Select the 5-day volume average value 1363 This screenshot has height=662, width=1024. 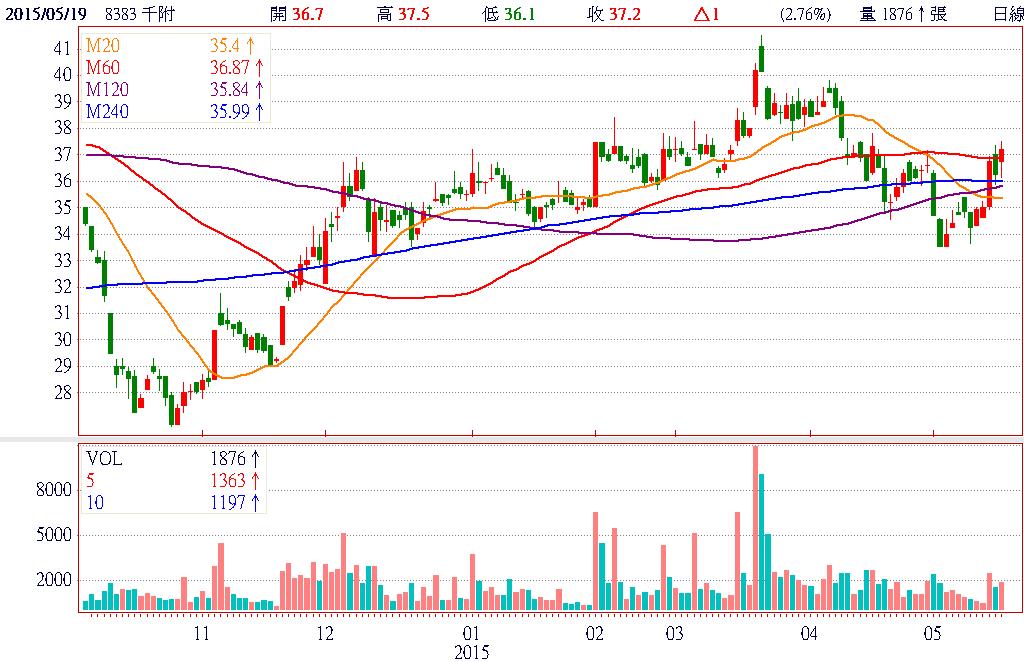point(227,481)
